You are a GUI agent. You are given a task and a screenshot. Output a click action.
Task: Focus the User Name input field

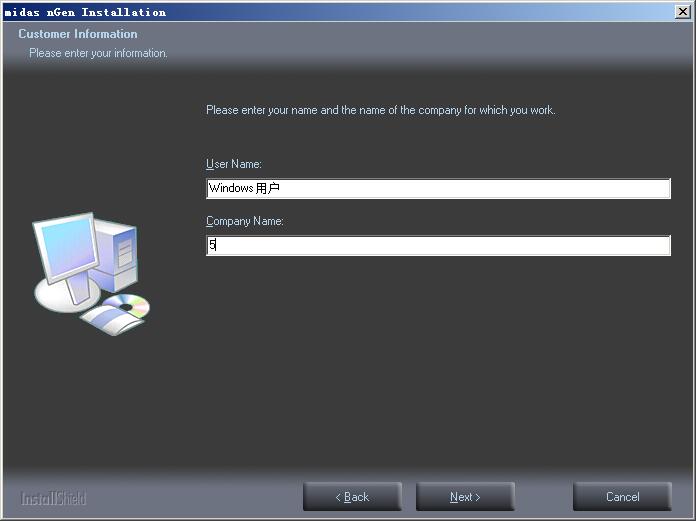click(x=439, y=189)
